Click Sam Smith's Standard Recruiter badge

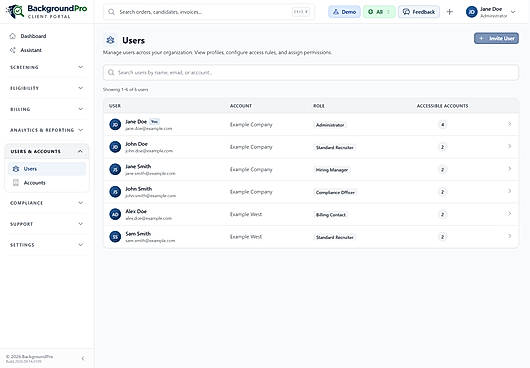pos(335,237)
